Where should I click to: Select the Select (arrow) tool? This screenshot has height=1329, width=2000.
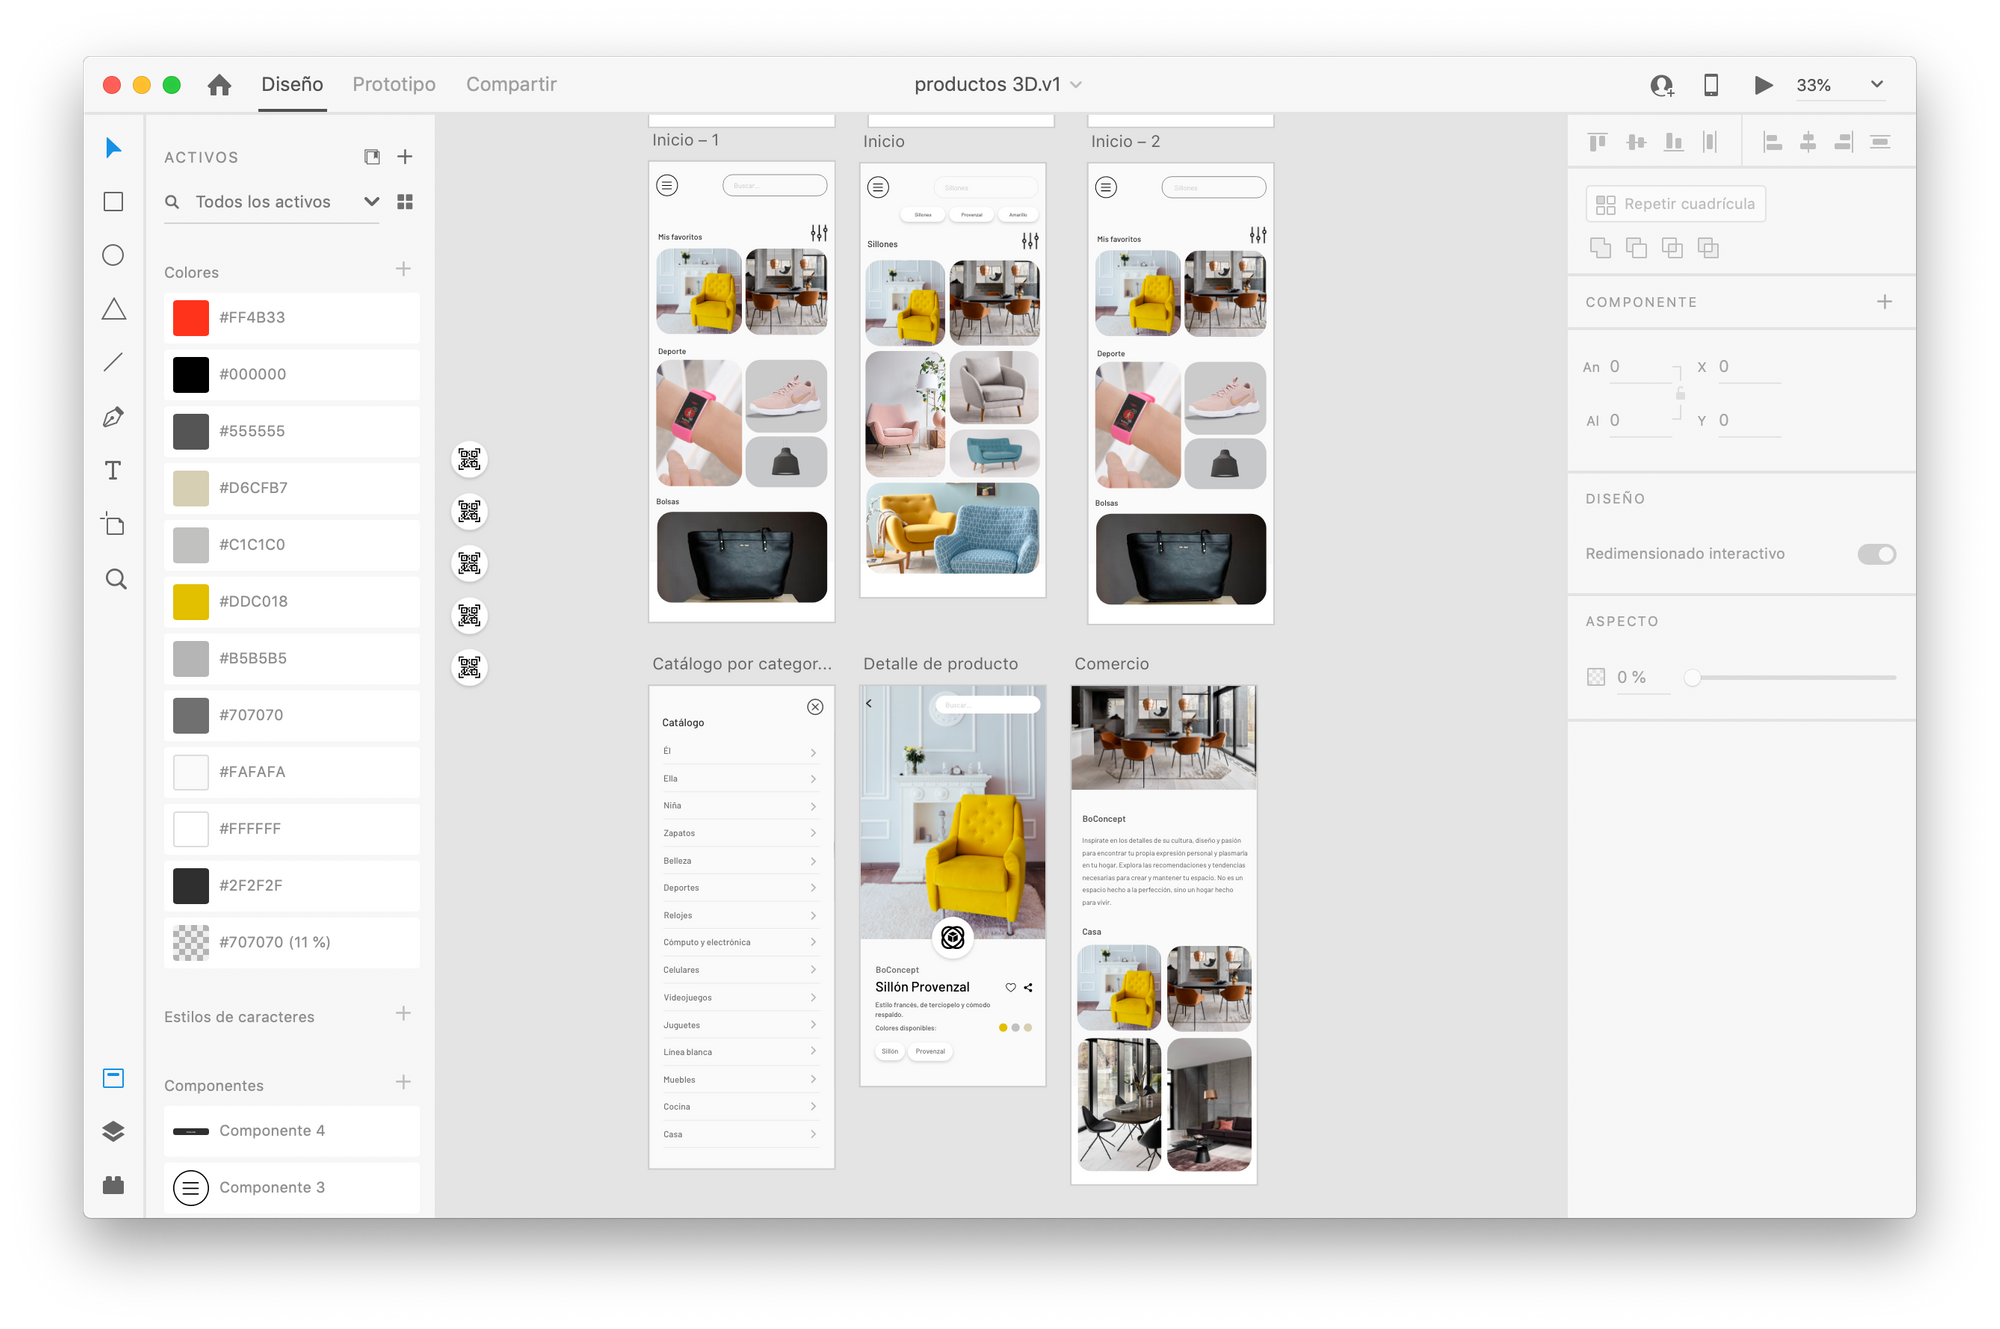113,148
